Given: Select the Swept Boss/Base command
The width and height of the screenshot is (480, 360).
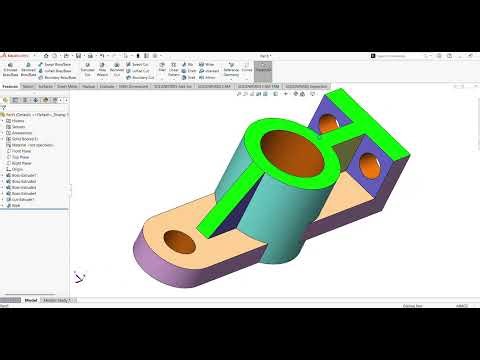Looking at the screenshot, I should pos(55,64).
